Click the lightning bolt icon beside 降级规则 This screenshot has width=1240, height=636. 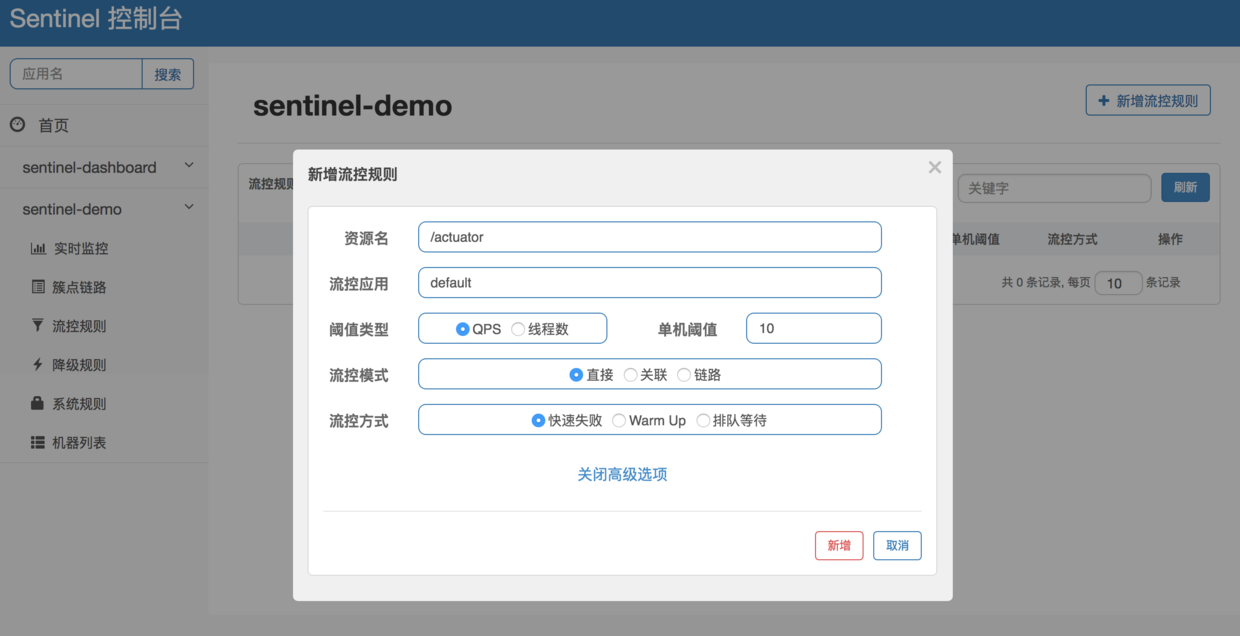click(x=38, y=365)
